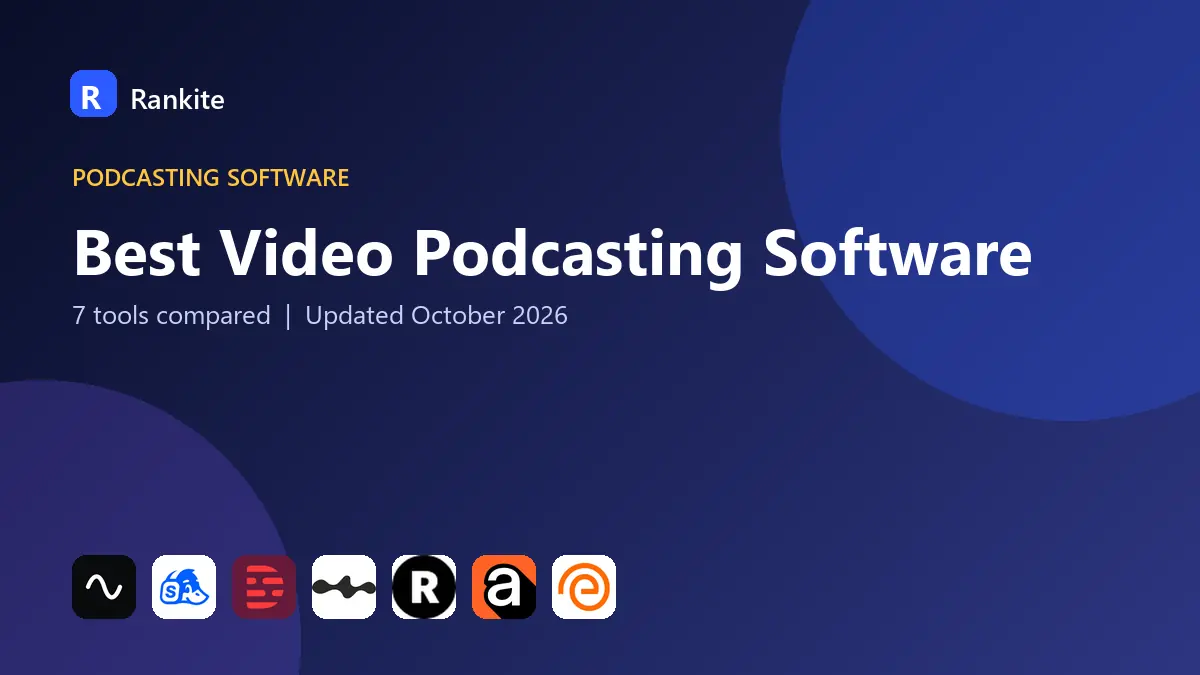Click the blue animal mascot tool icon
1200x675 pixels.
click(184, 587)
